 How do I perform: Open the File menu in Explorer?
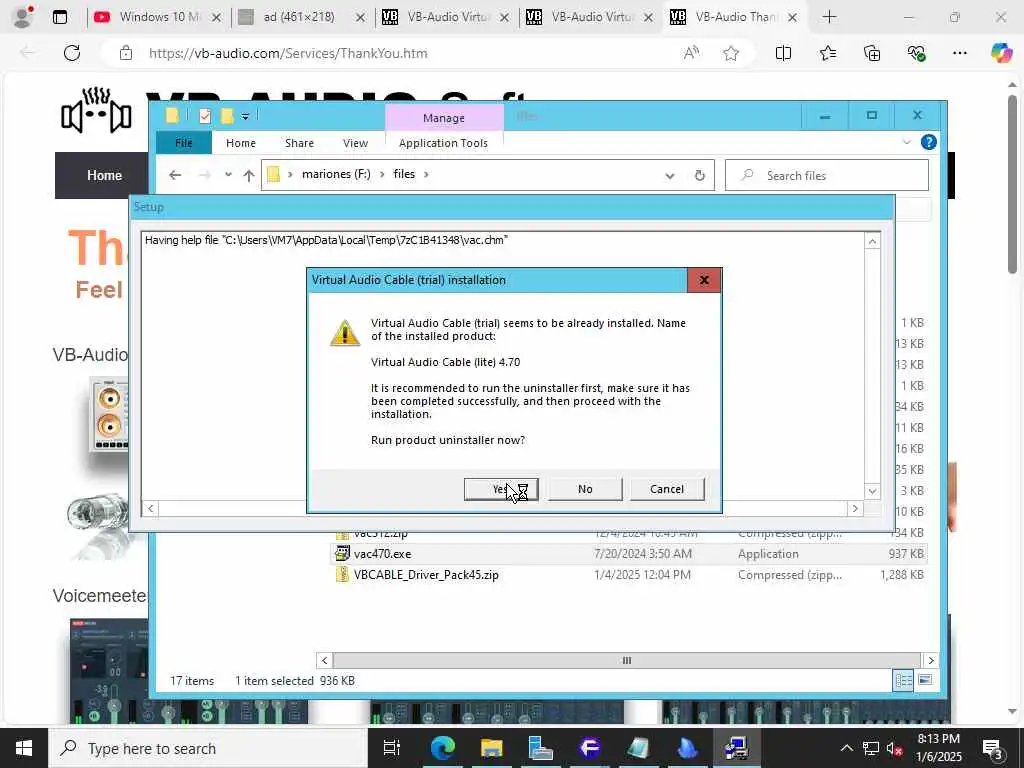pyautogui.click(x=184, y=143)
